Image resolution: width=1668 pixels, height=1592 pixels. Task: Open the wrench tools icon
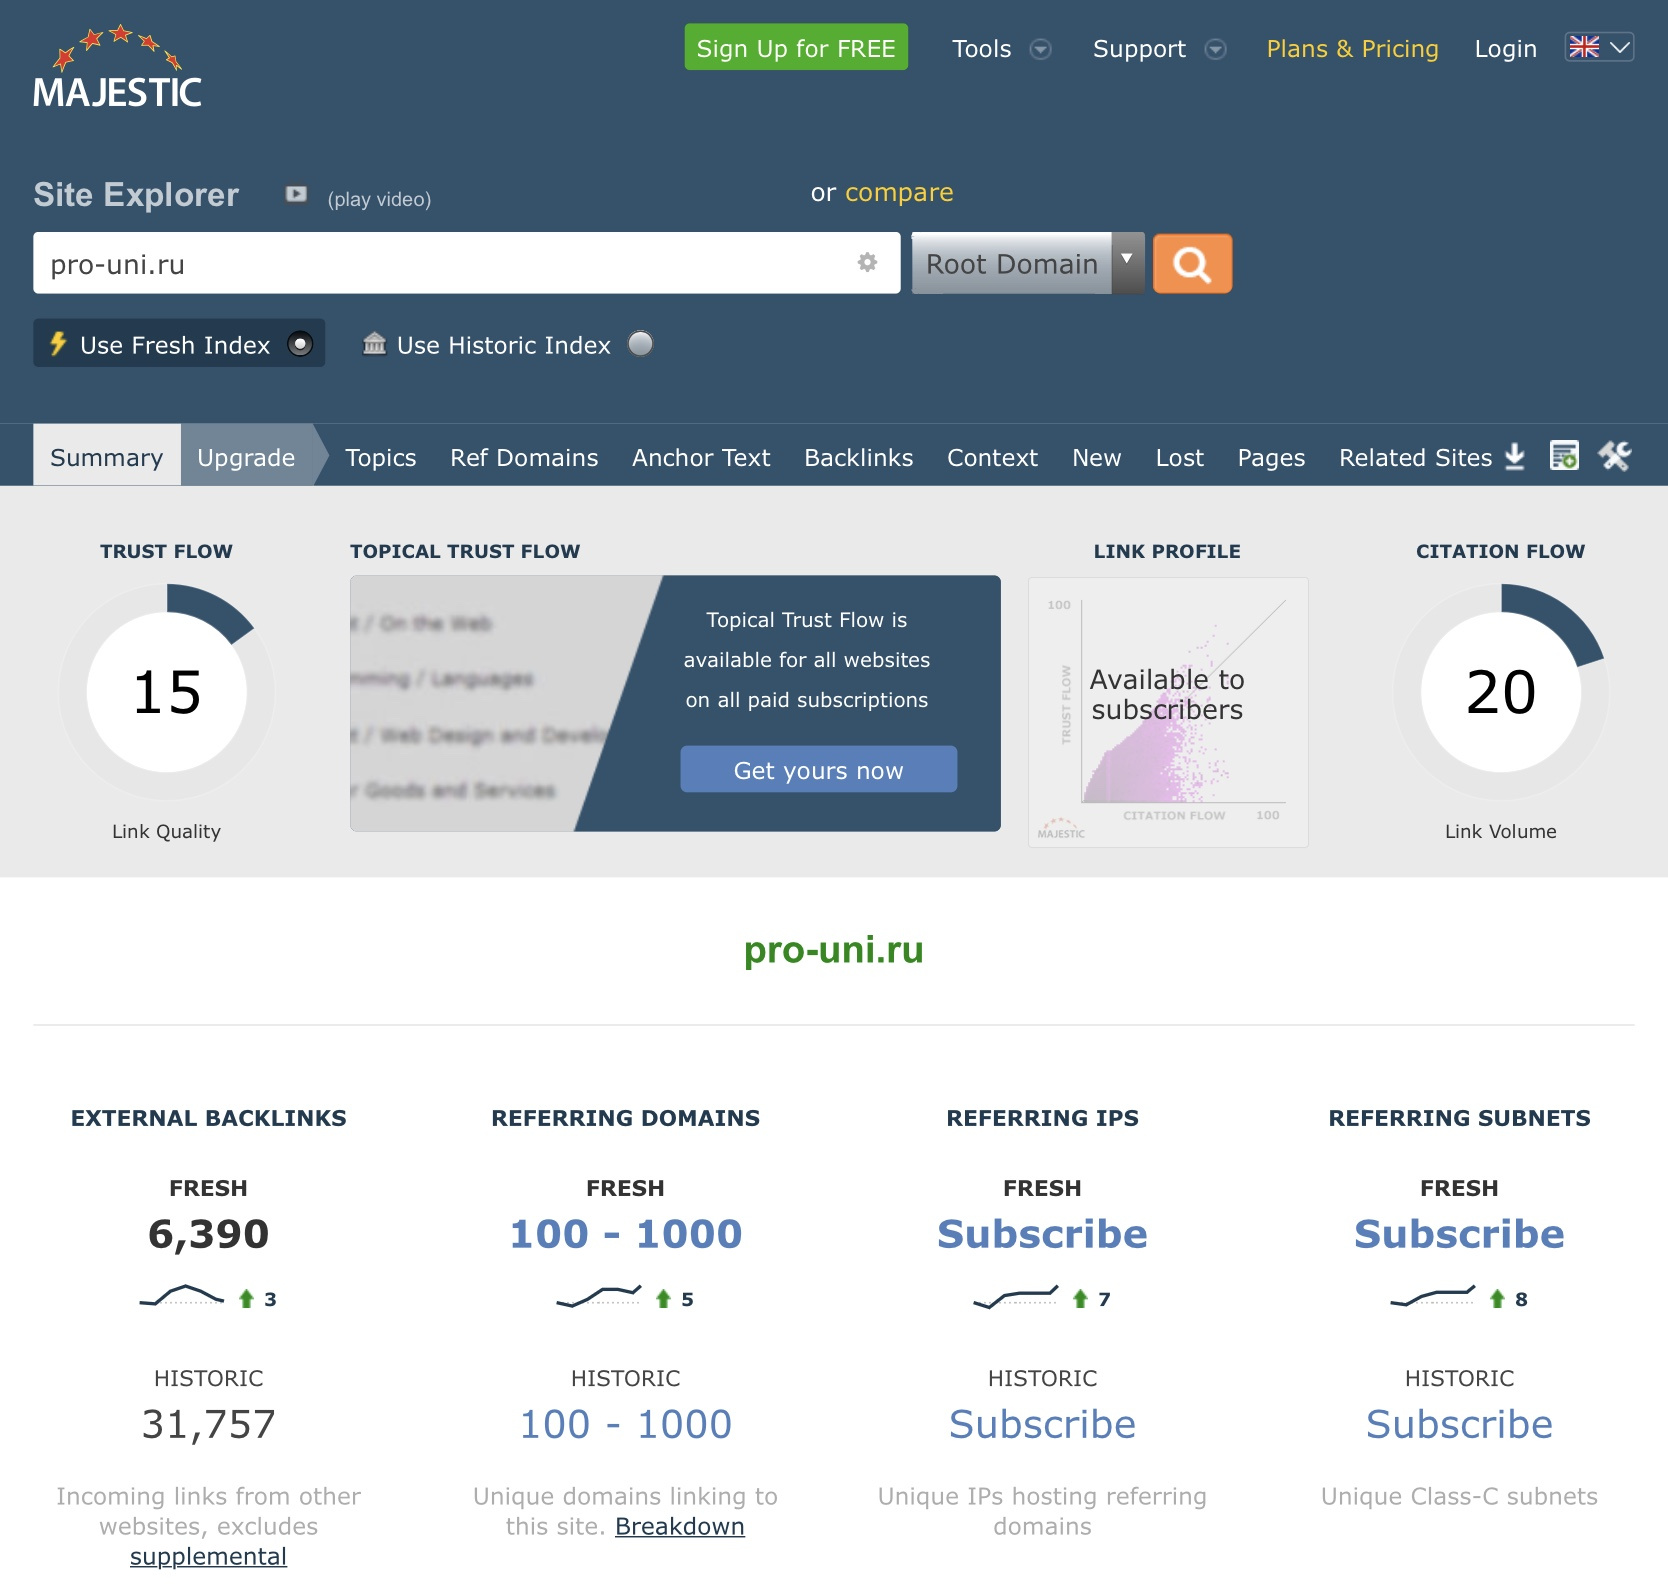pos(1614,455)
